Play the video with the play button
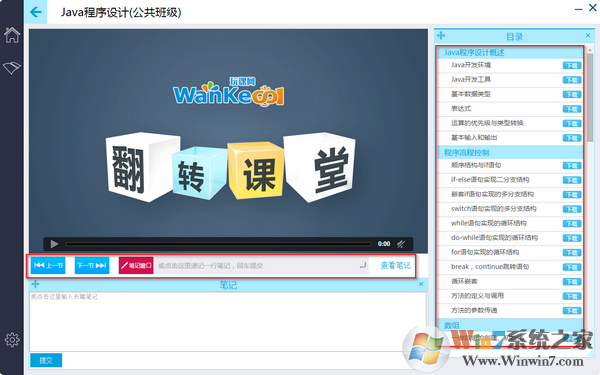This screenshot has width=600, height=375. pyautogui.click(x=54, y=244)
